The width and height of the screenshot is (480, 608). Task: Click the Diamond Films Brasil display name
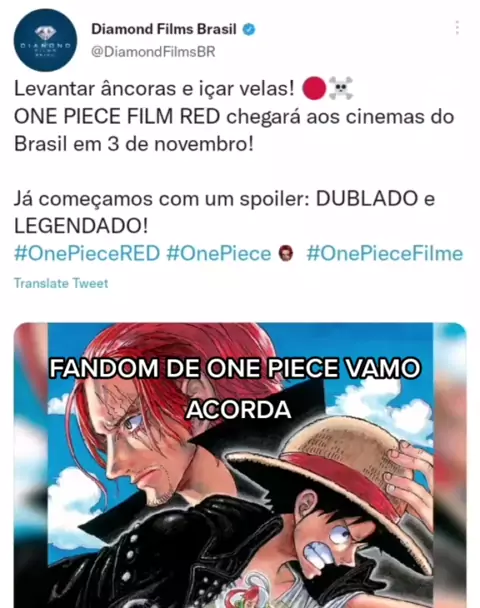(x=164, y=29)
